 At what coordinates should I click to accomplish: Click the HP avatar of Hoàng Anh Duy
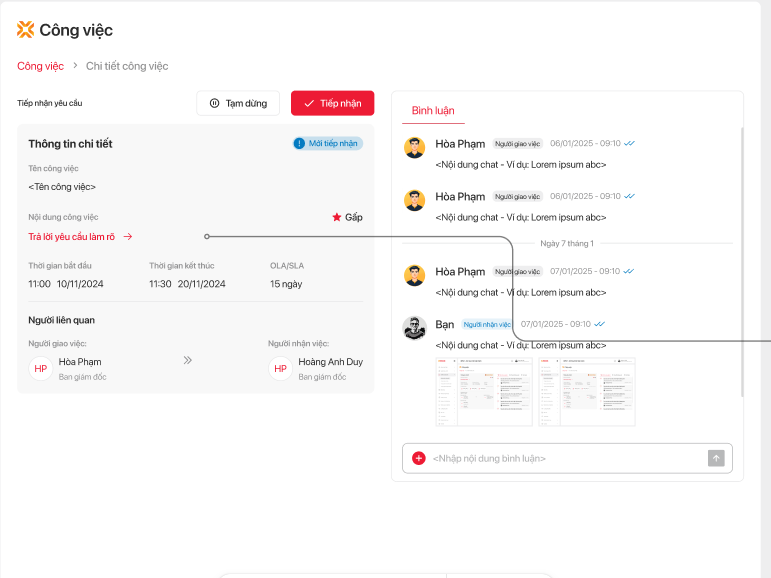coord(280,369)
